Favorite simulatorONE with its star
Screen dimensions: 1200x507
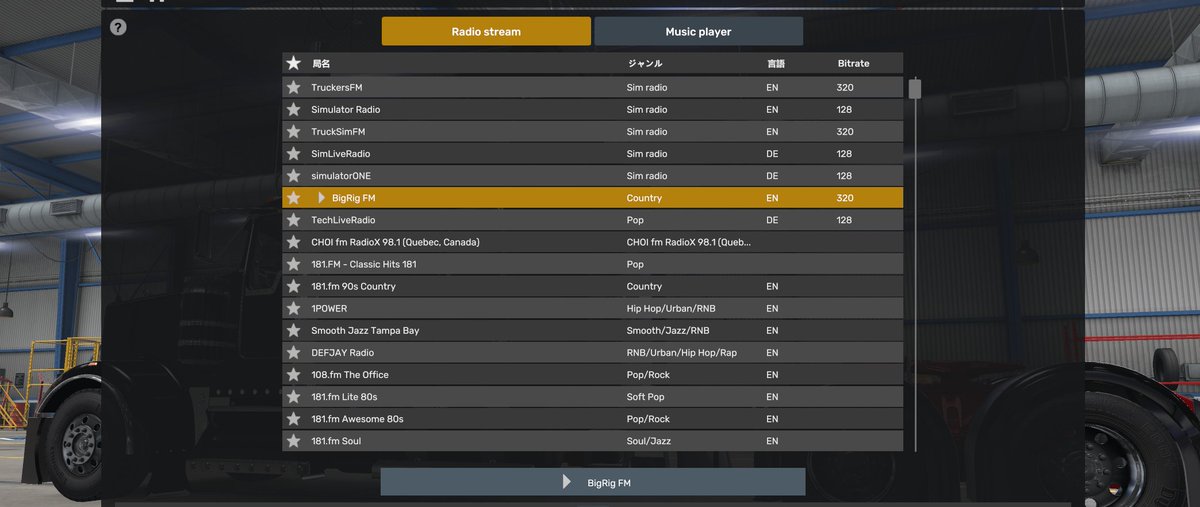tap(293, 176)
